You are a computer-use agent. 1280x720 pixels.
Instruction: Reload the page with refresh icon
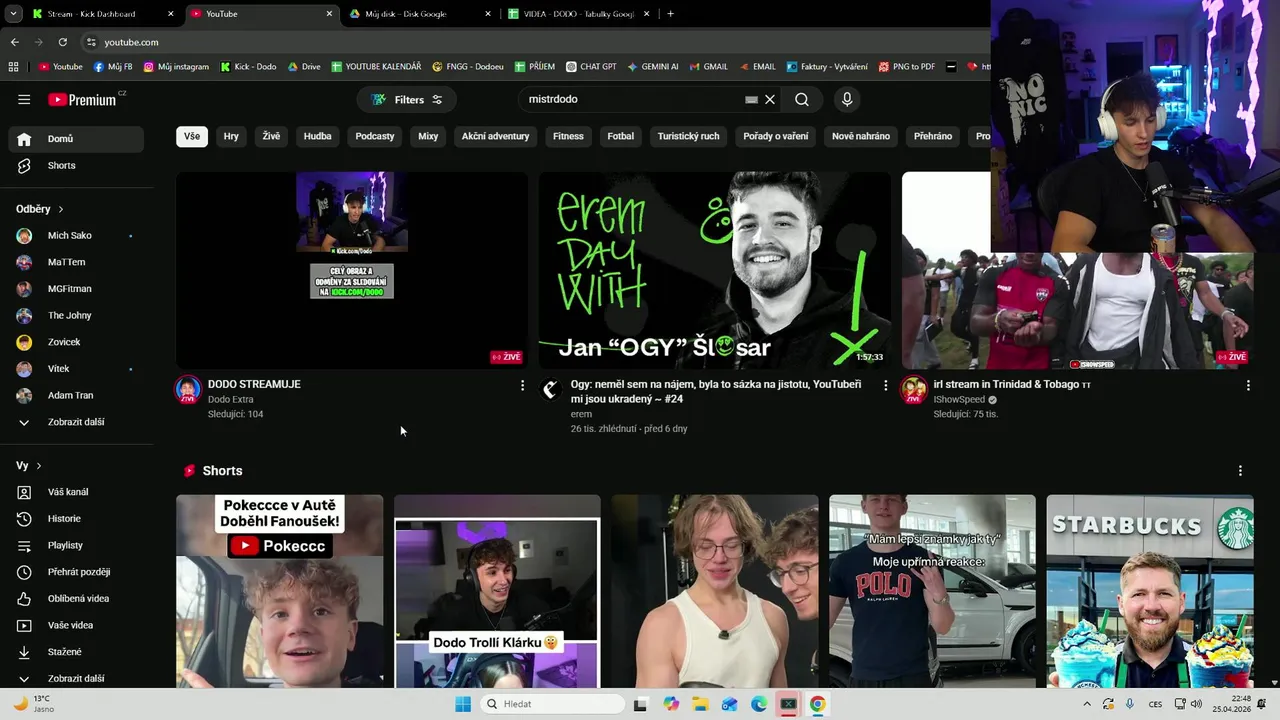63,42
